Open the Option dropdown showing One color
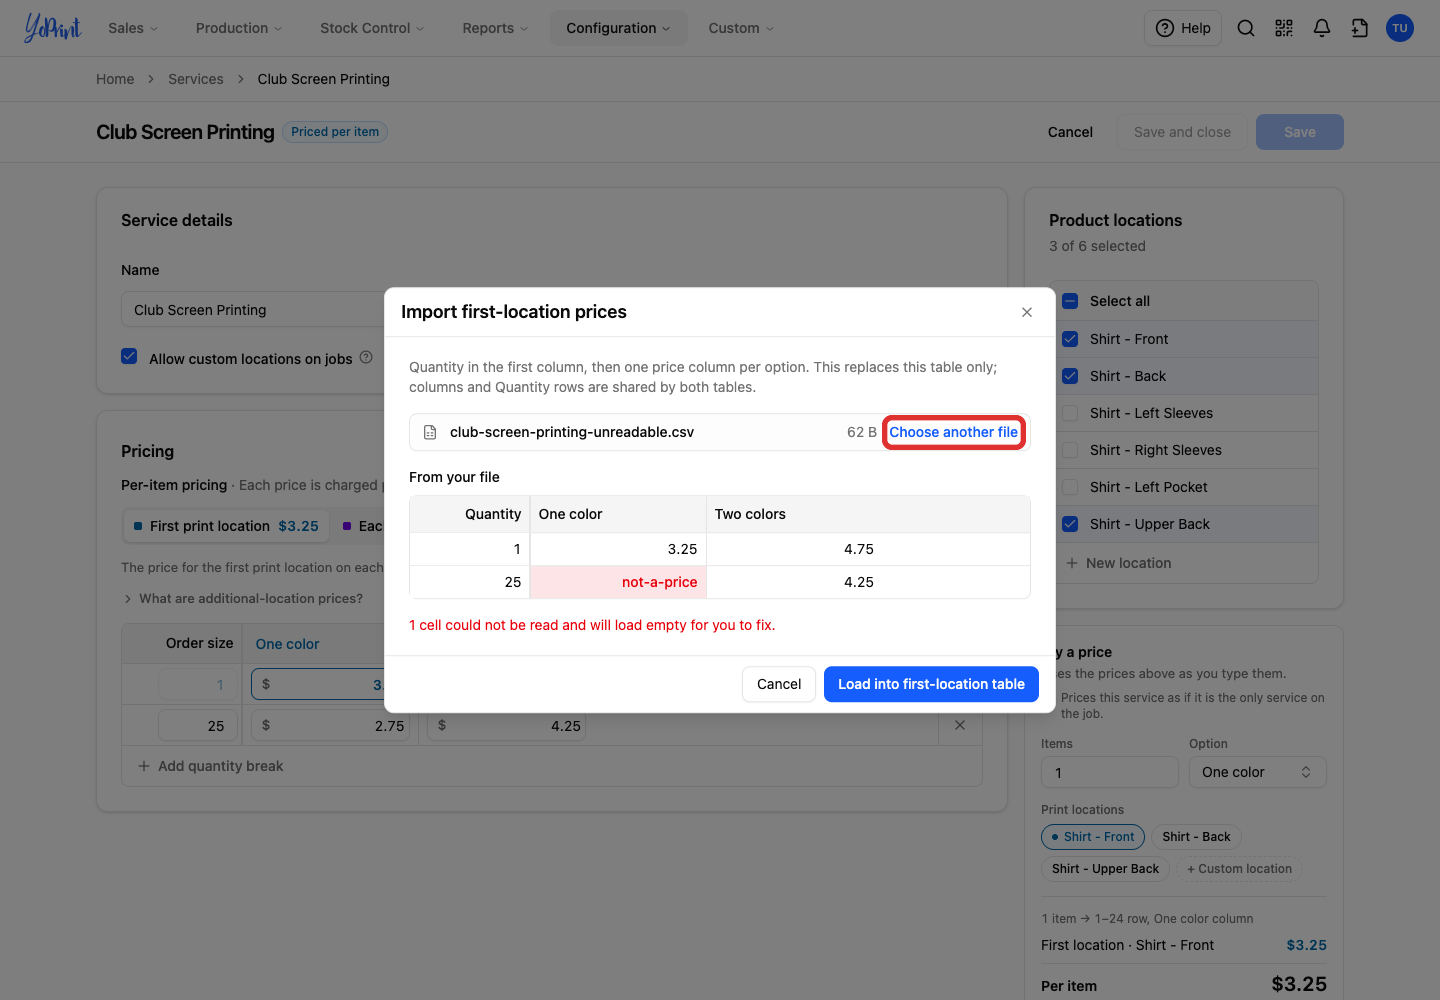Image resolution: width=1440 pixels, height=1000 pixels. click(x=1257, y=772)
